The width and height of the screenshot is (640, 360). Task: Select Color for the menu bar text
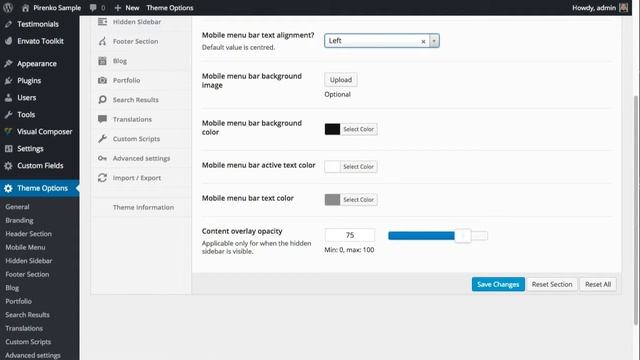click(x=358, y=200)
